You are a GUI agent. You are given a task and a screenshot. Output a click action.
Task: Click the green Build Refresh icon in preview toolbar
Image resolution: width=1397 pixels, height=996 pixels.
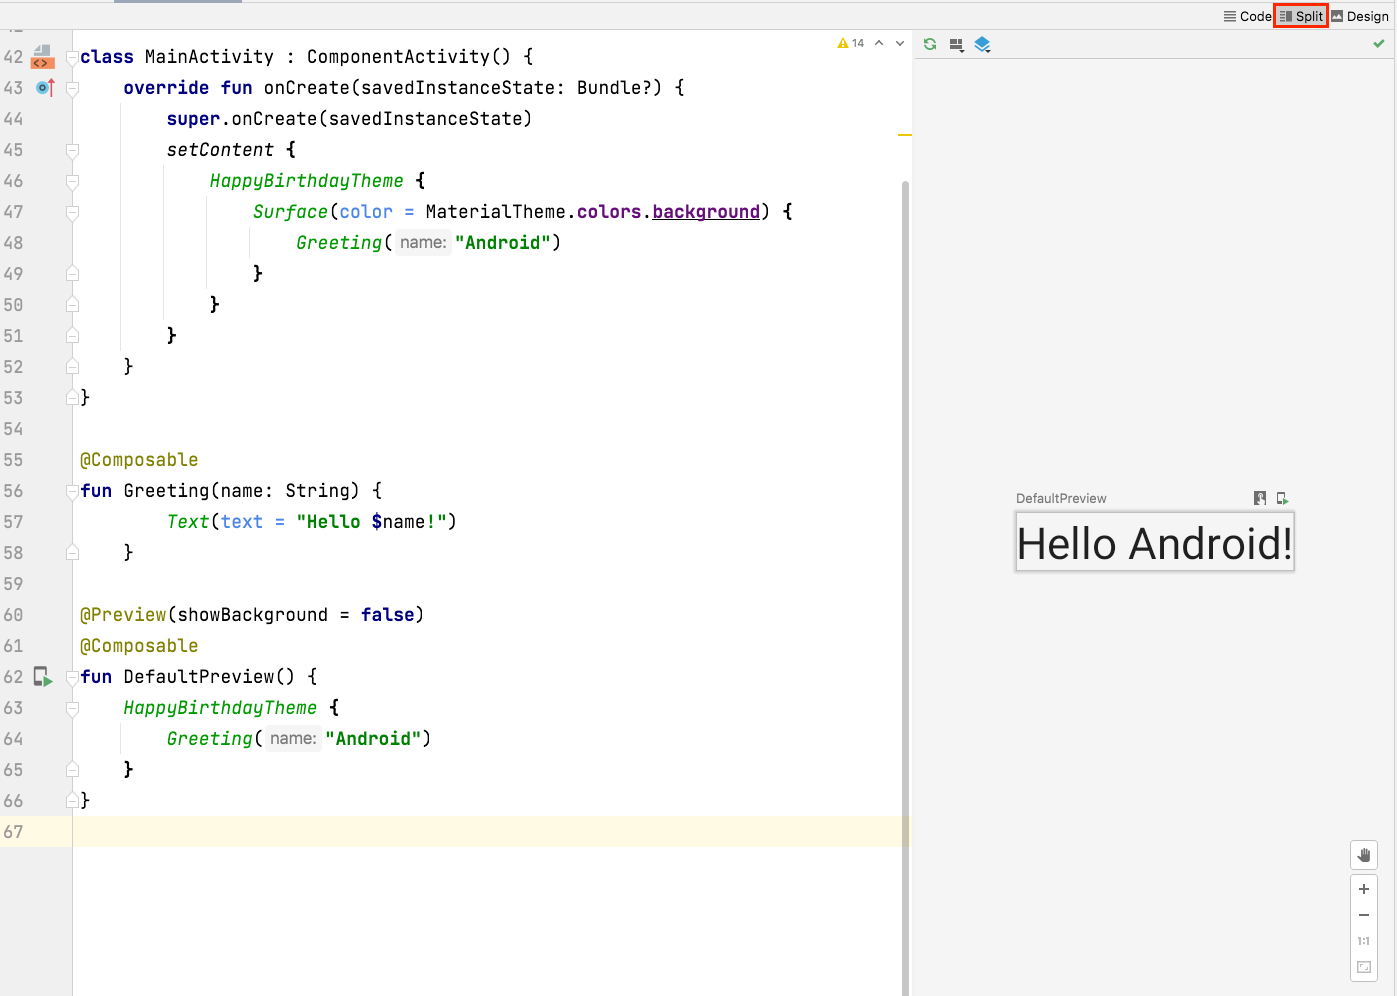point(930,44)
